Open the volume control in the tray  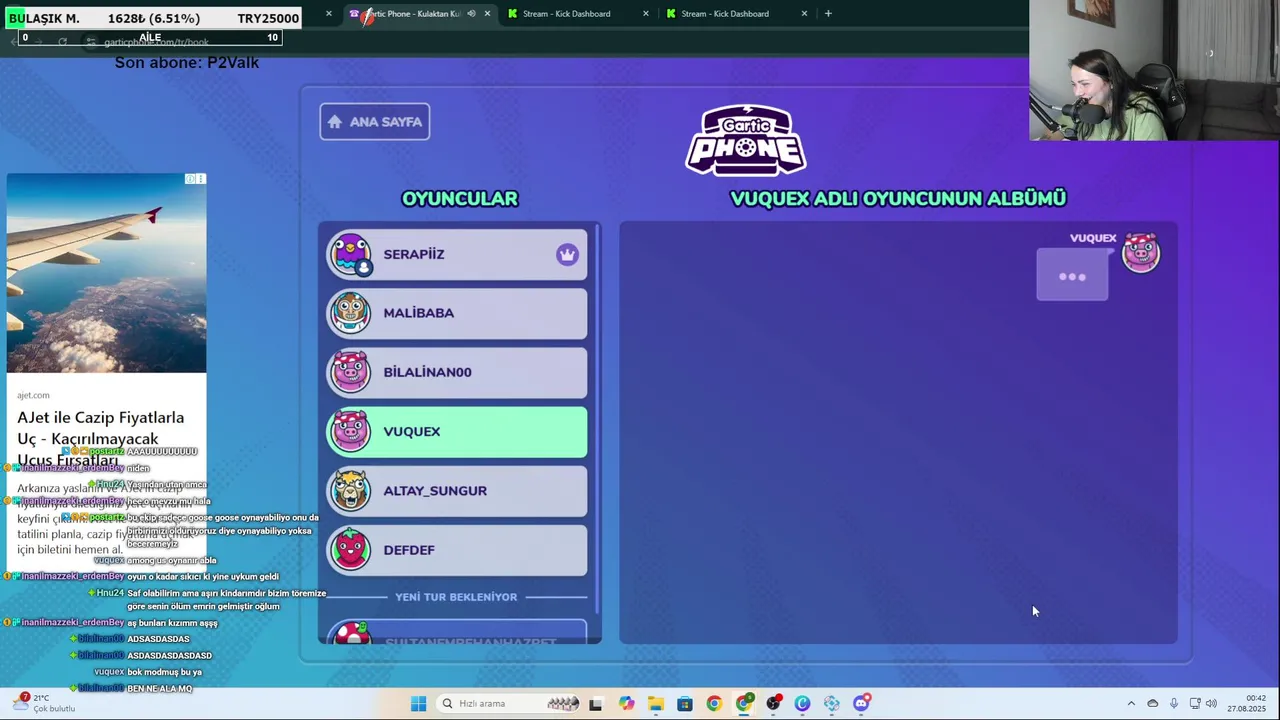click(1212, 704)
